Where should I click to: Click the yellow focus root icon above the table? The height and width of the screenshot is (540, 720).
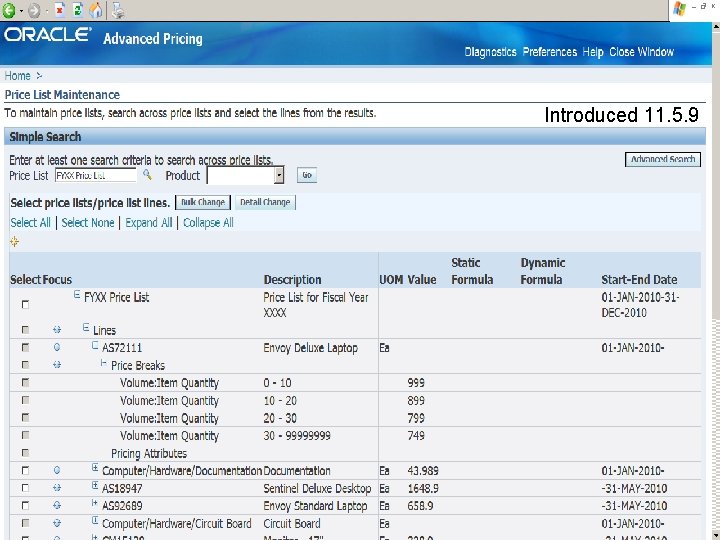(14, 242)
